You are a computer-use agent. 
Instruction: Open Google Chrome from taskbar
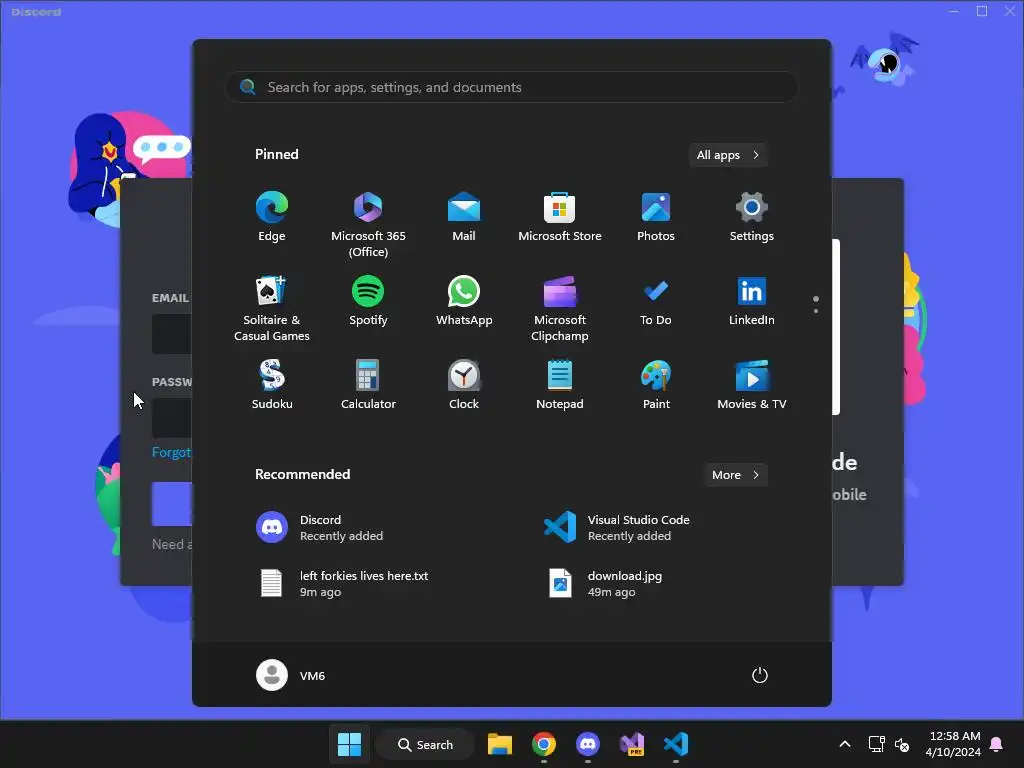pyautogui.click(x=543, y=744)
